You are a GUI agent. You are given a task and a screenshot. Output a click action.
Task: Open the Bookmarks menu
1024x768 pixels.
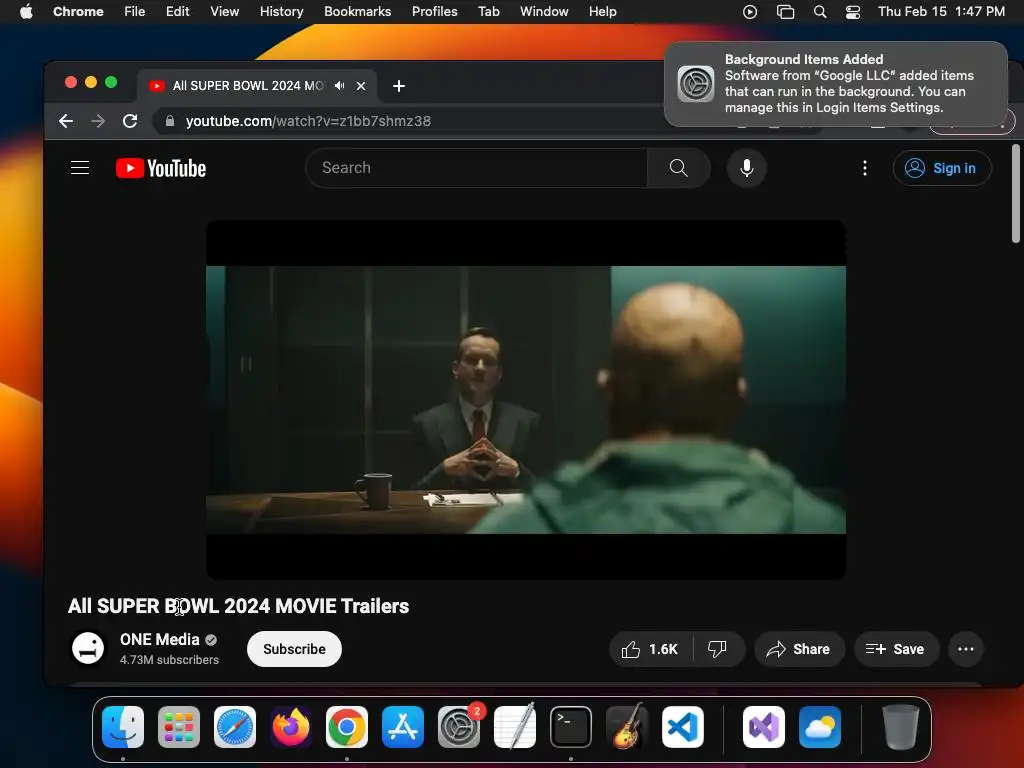click(x=357, y=12)
